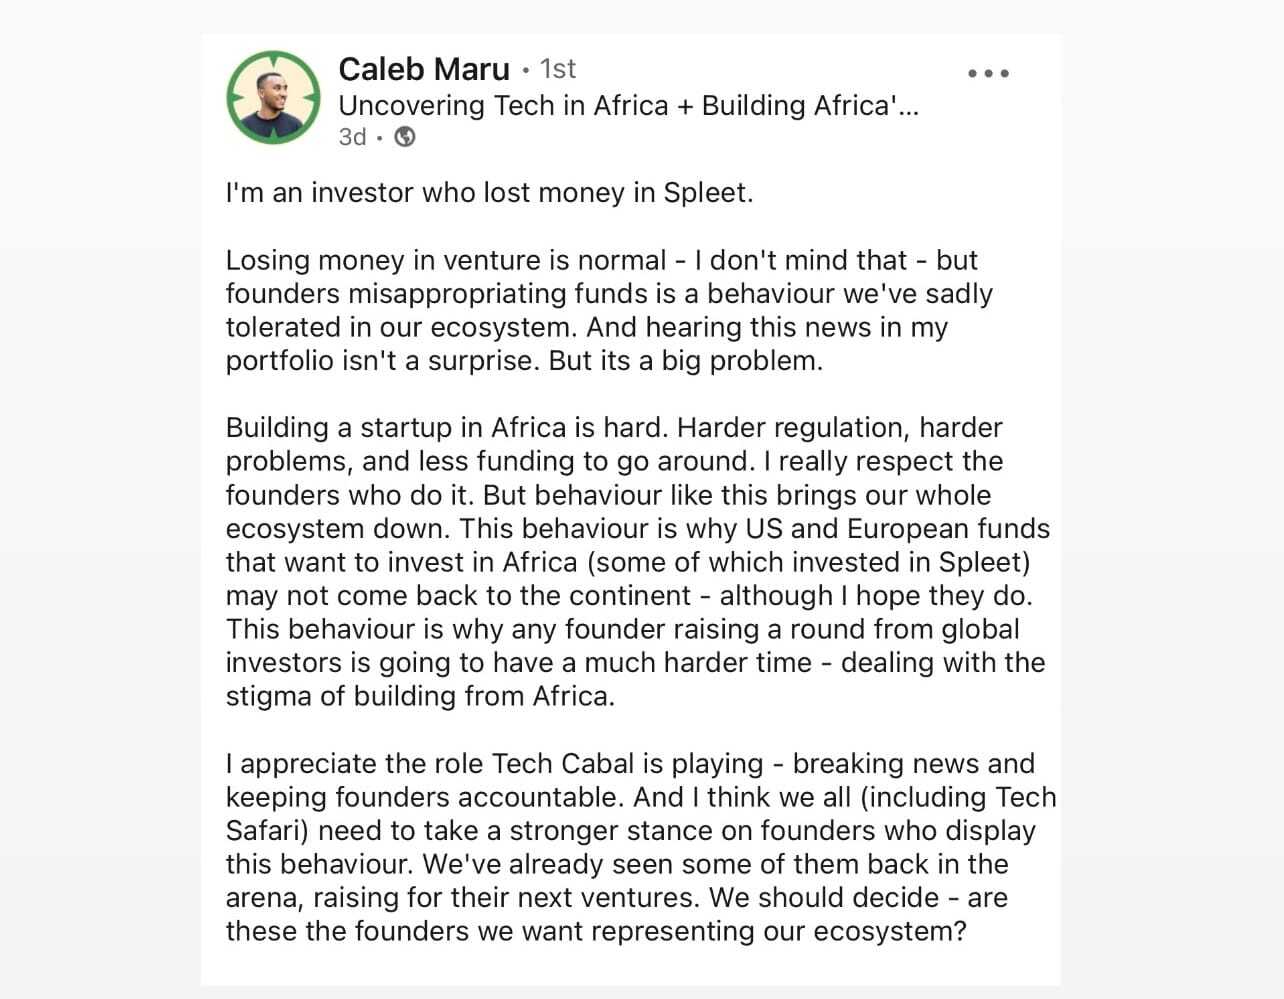
Task: Click the line "stigma of building from Africa."
Action: (420, 696)
